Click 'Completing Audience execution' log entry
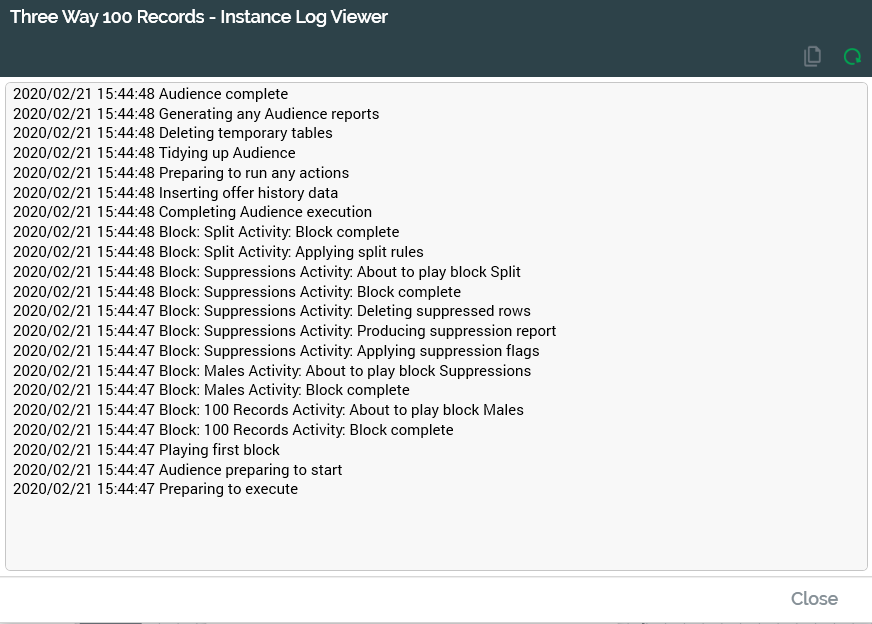 tap(192, 212)
